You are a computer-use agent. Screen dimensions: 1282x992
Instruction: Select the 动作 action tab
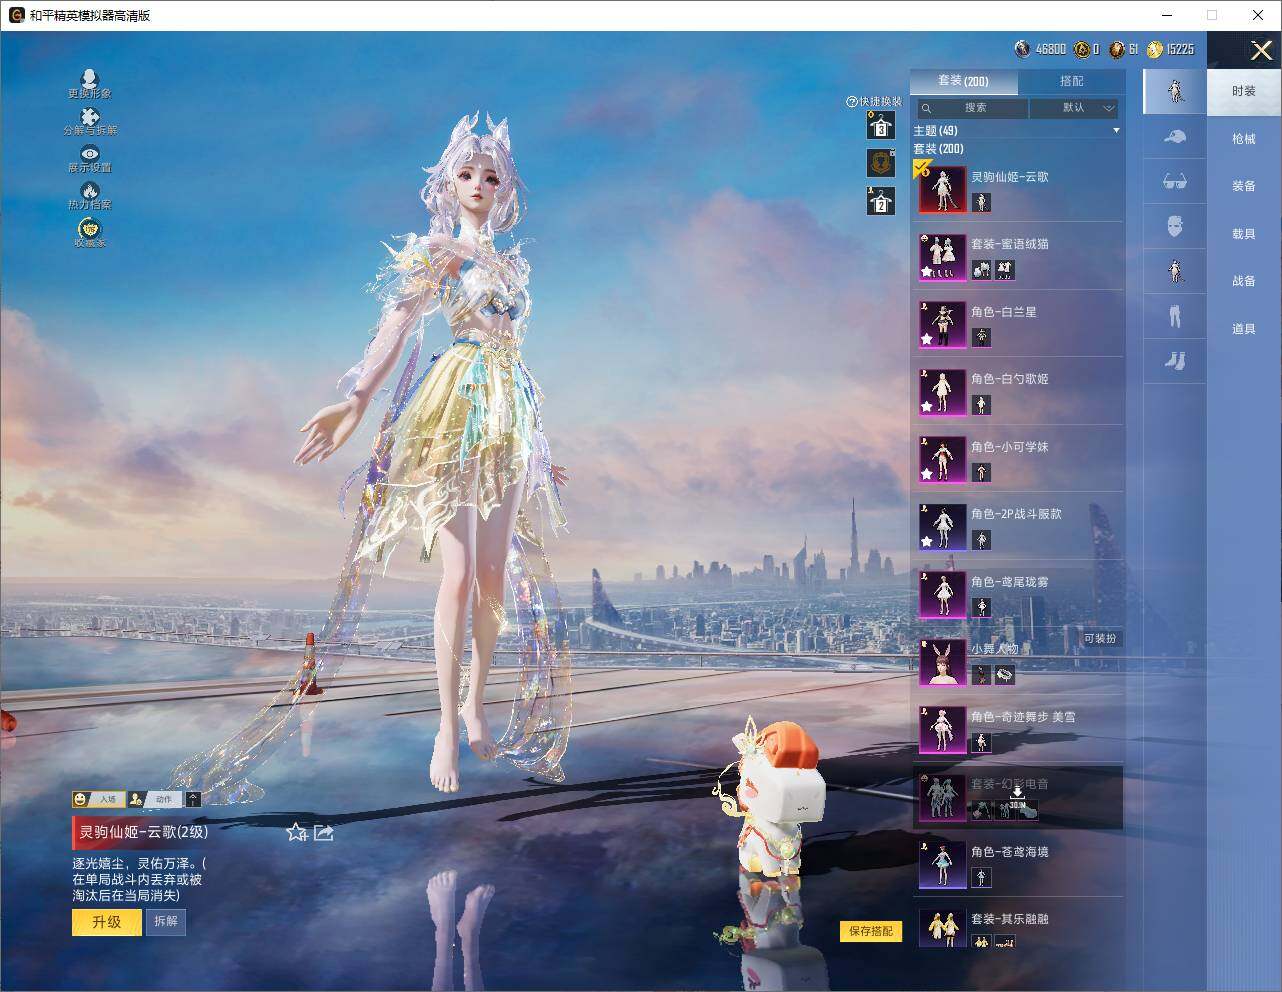tap(155, 799)
